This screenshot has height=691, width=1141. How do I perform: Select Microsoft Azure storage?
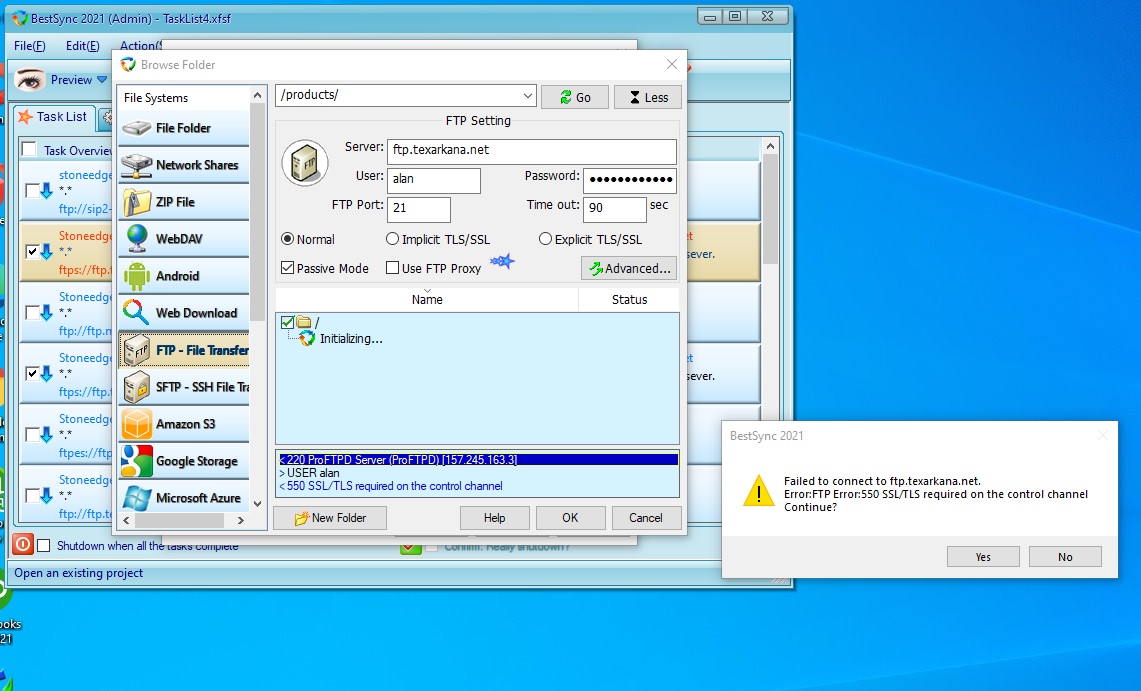pyautogui.click(x=184, y=498)
